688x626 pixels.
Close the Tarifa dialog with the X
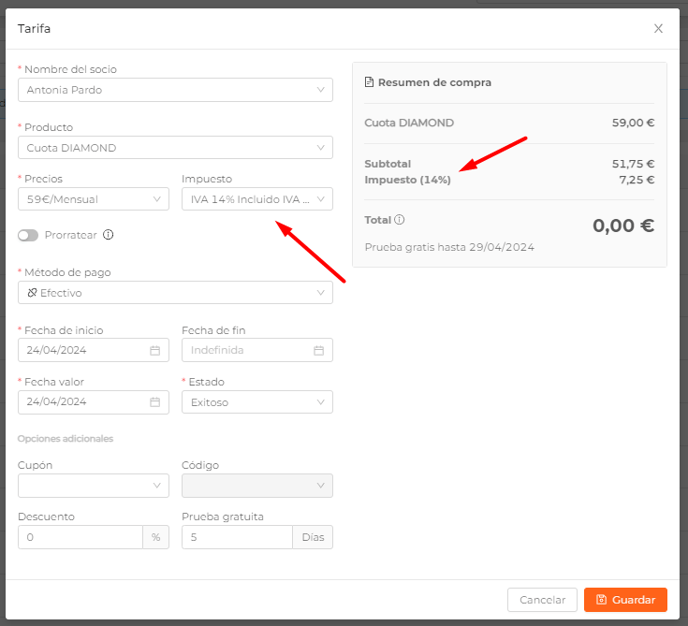[658, 29]
